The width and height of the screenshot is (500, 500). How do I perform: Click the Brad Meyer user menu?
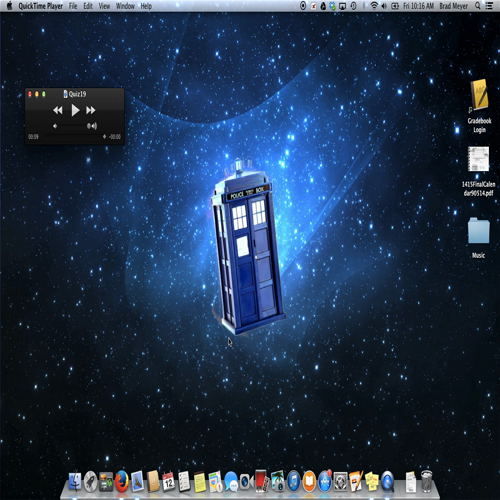coord(454,6)
